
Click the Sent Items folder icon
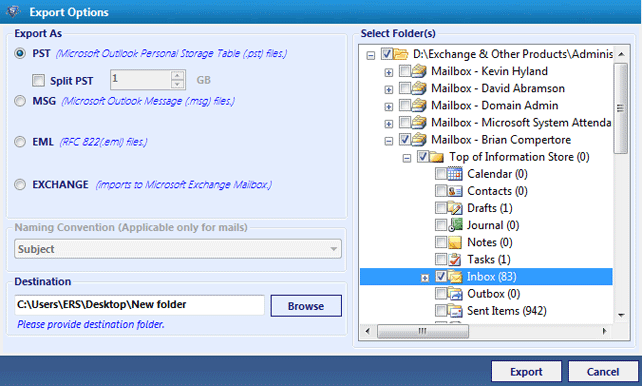pos(455,311)
